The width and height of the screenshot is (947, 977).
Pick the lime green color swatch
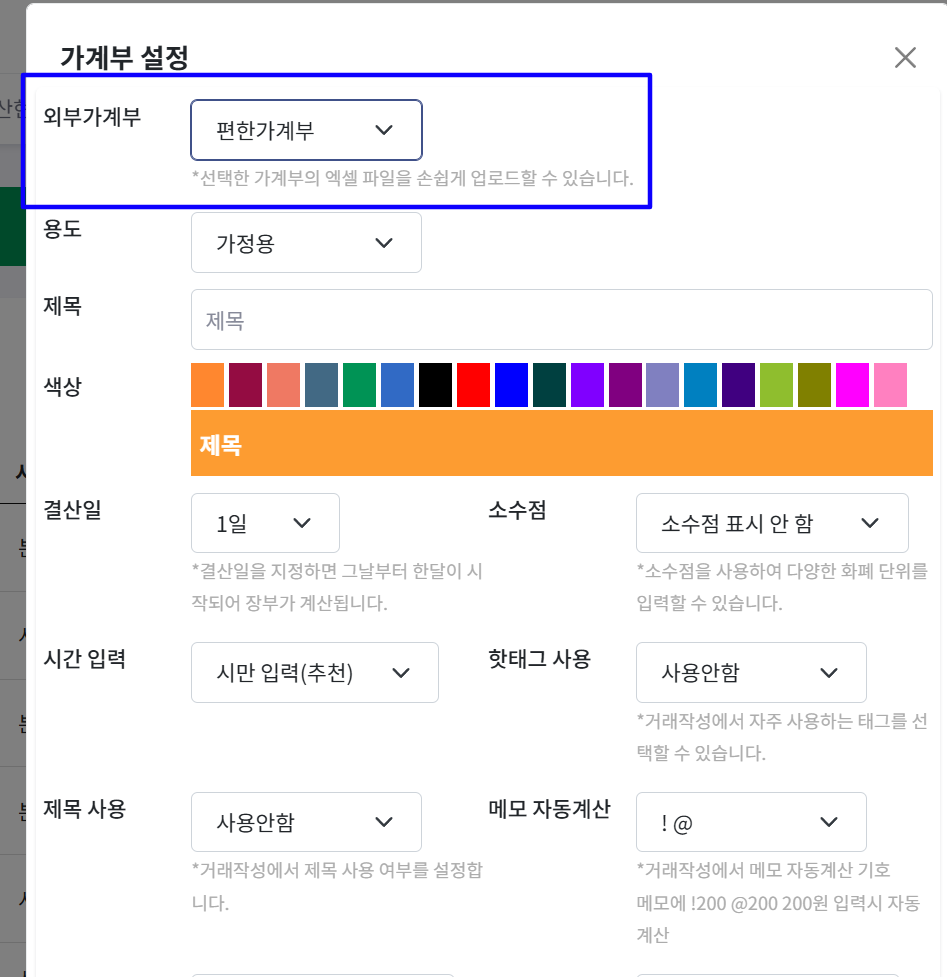[x=776, y=385]
